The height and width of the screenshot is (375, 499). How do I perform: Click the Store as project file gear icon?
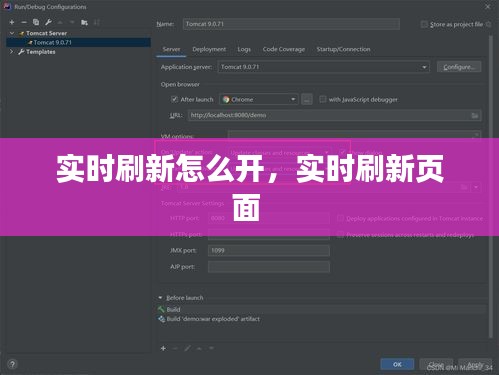488,24
